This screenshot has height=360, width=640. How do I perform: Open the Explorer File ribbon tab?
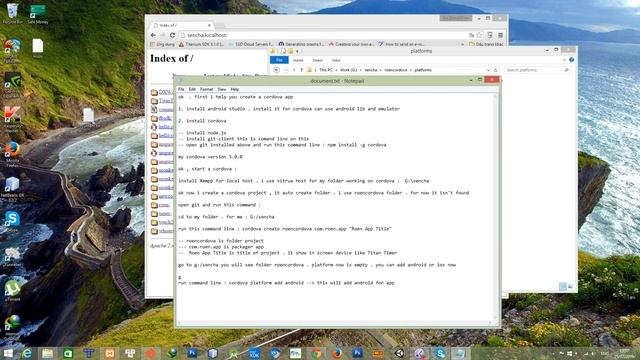(x=279, y=60)
